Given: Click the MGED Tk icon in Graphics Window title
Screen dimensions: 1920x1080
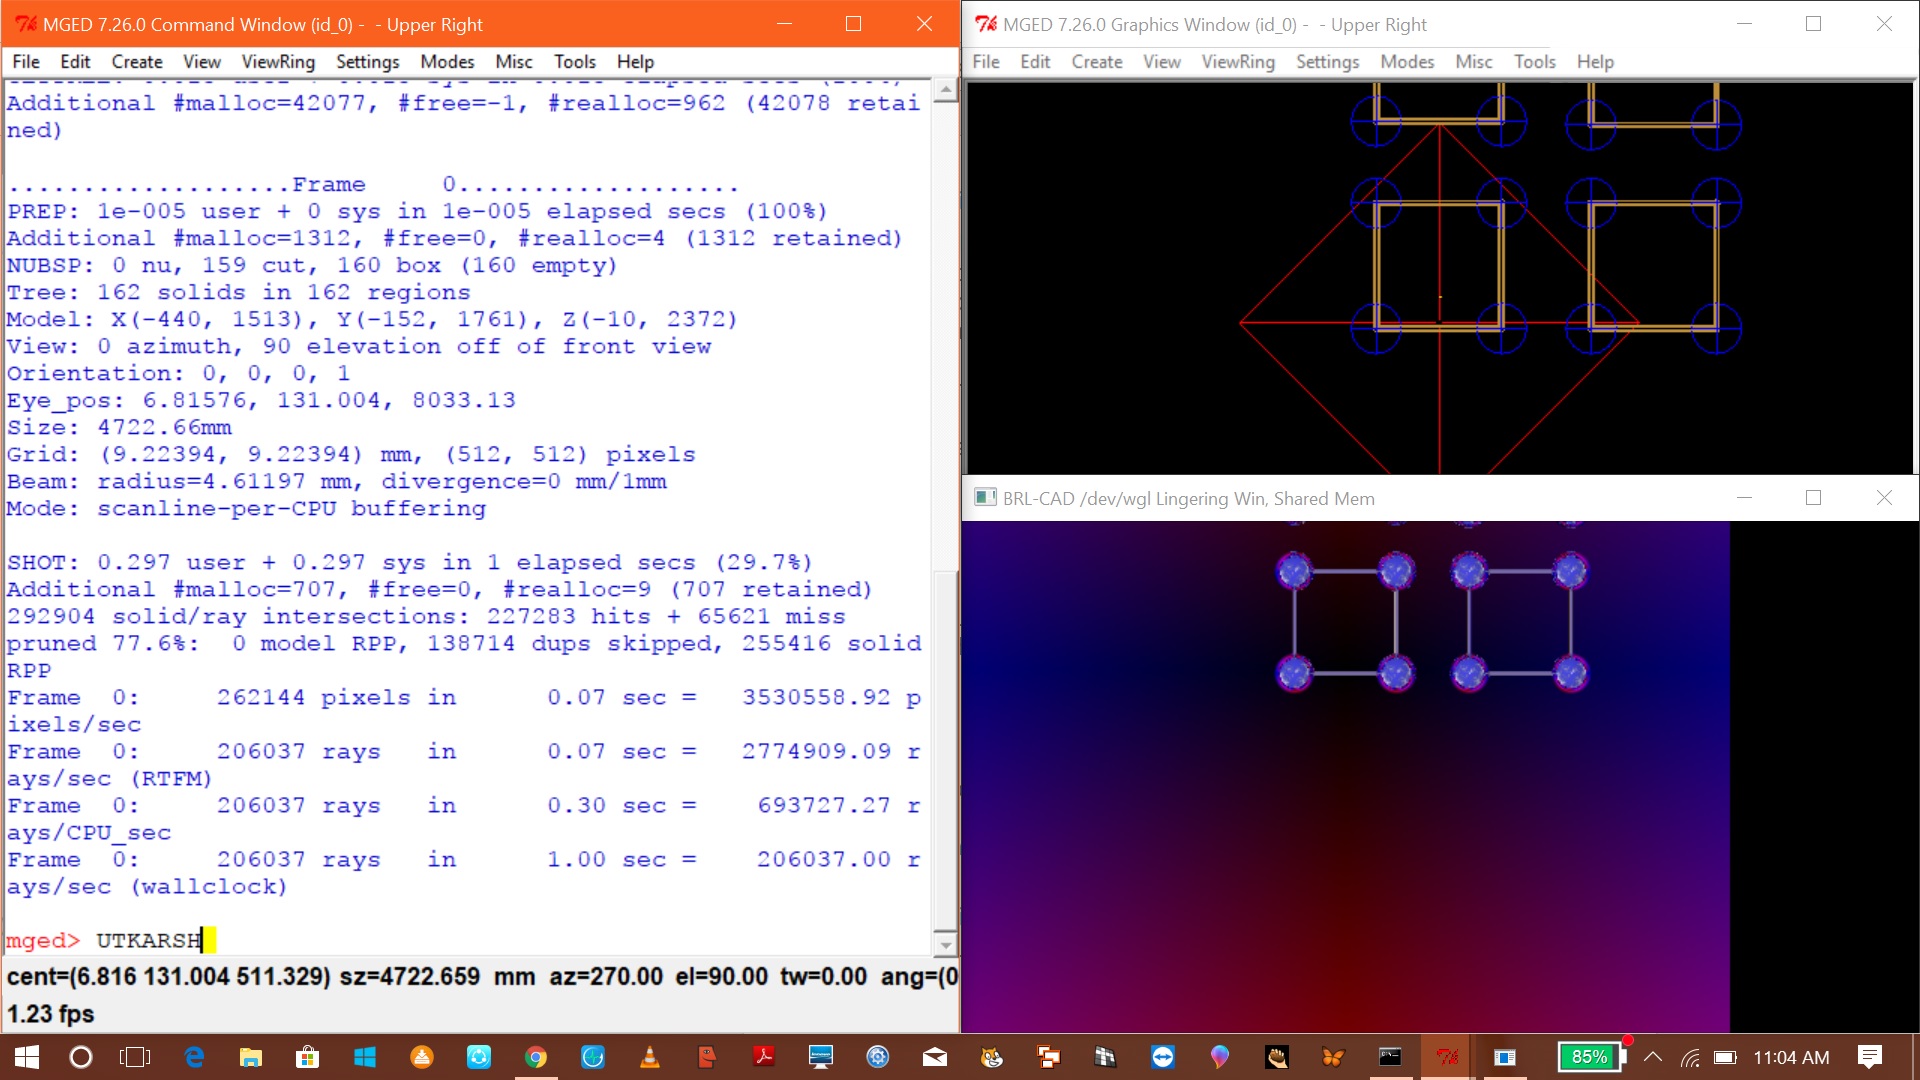Looking at the screenshot, I should [986, 24].
